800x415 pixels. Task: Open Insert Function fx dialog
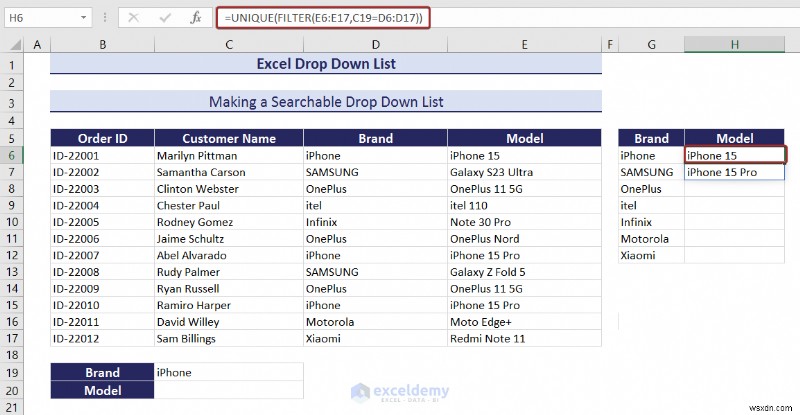tap(195, 18)
